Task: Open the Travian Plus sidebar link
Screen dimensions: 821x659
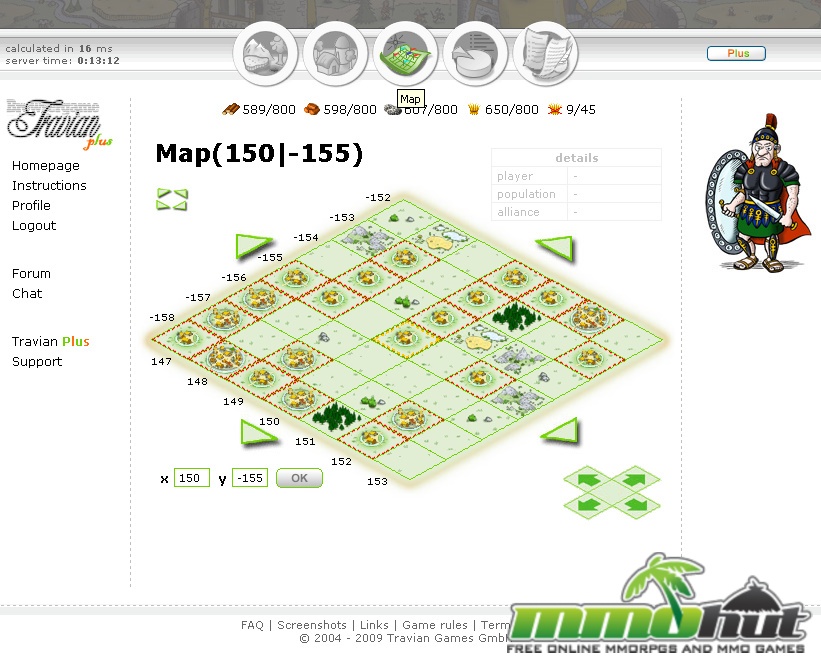Action: pos(51,341)
